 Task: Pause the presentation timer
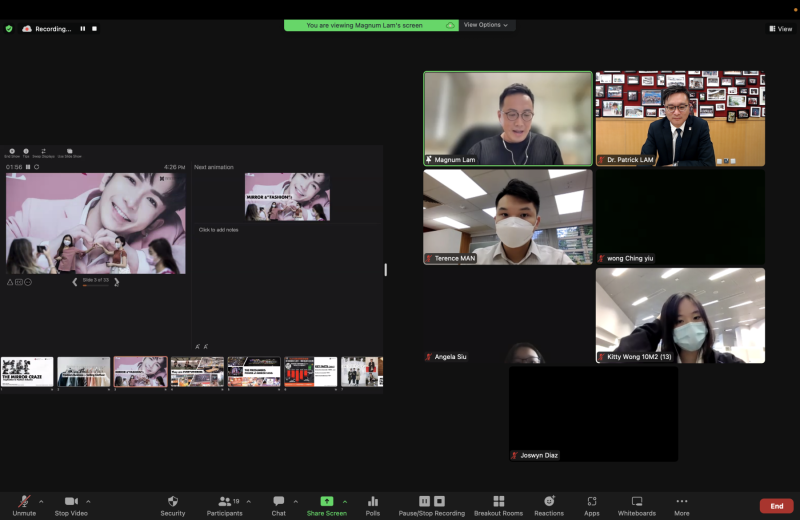[x=28, y=167]
